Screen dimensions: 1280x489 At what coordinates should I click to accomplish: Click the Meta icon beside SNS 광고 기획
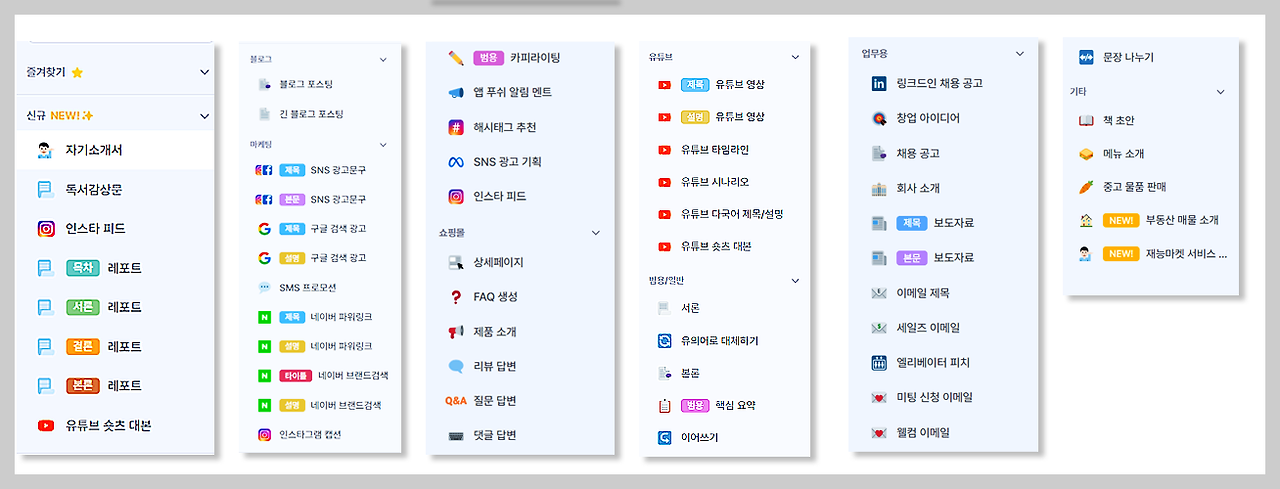456,162
